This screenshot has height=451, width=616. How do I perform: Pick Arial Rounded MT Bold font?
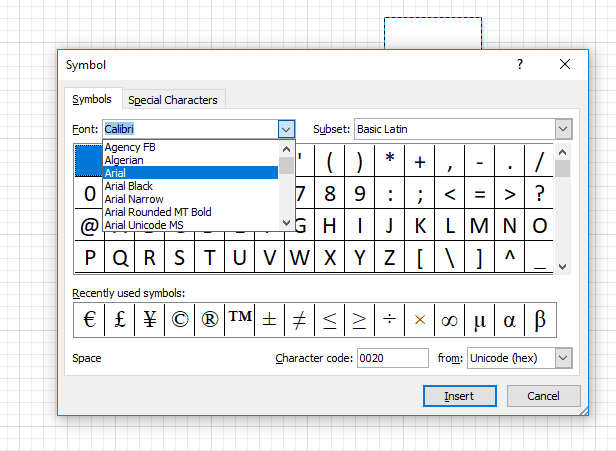[191, 212]
